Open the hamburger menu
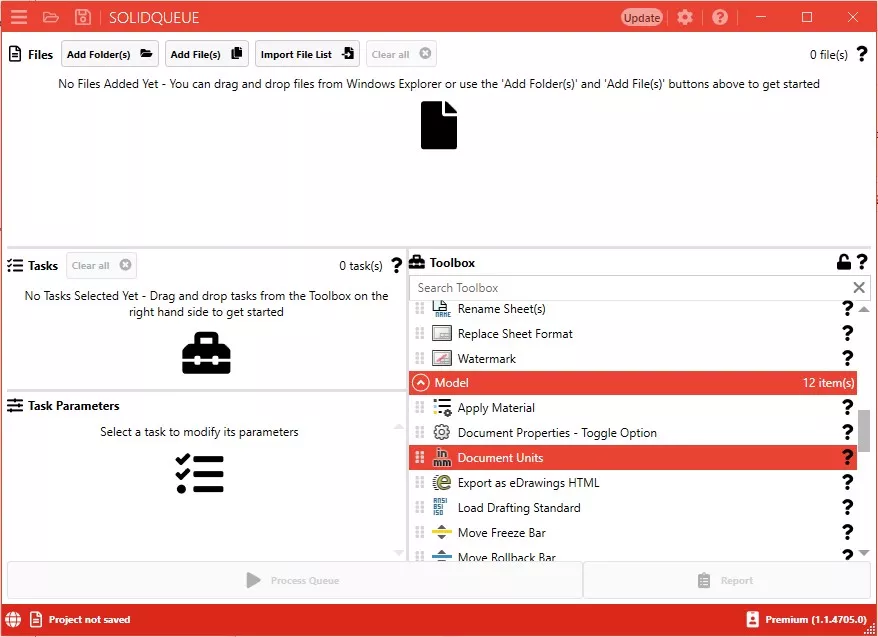This screenshot has width=878, height=637. [18, 17]
